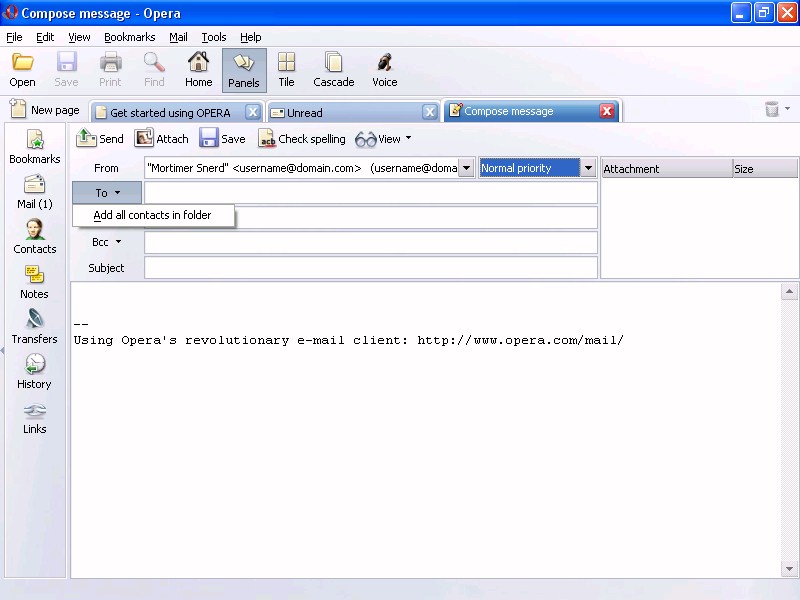Close the Get started using OPERA tab
Screen dimensions: 800x600
coord(253,112)
